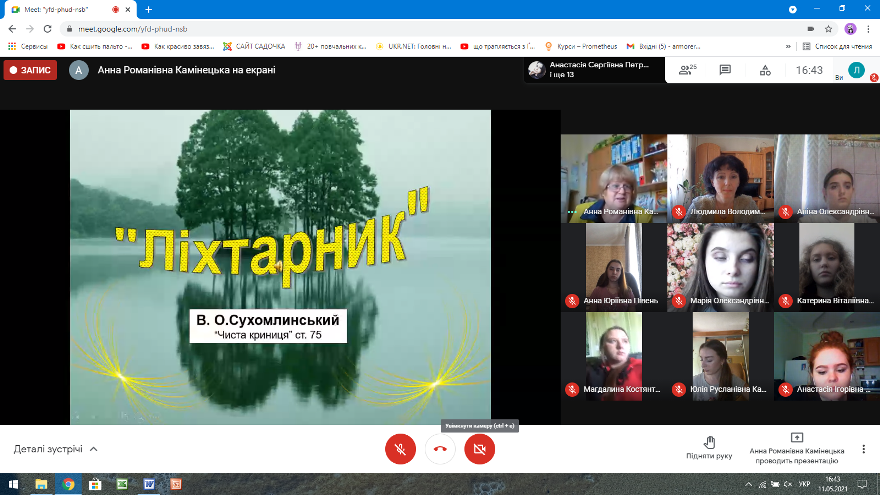The image size is (880, 495).
Task: Switch the 'УКР' keyboard language
Action: 804,484
